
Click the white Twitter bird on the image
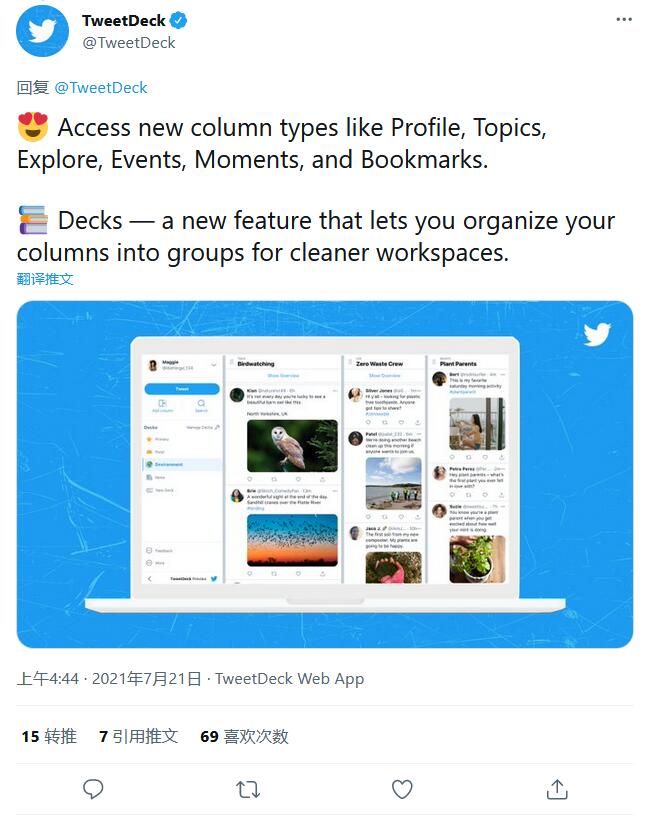click(597, 333)
